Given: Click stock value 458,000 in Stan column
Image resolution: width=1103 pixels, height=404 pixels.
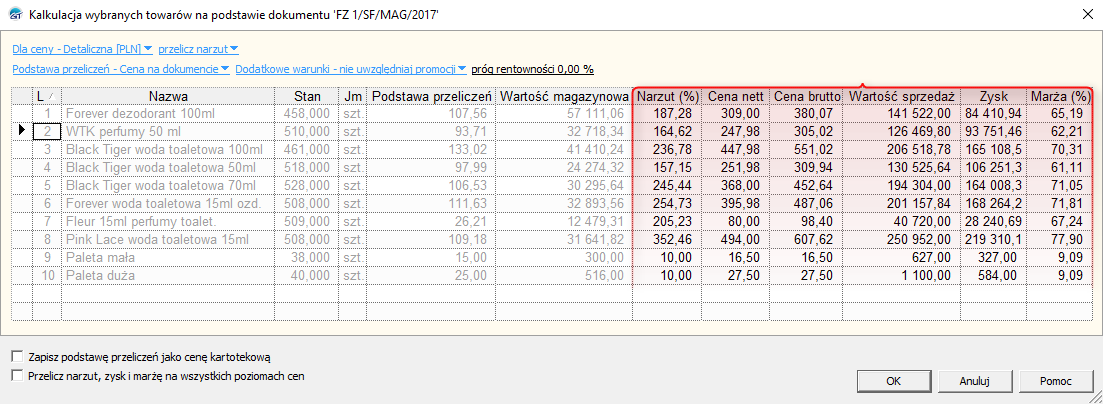Looking at the screenshot, I should coord(306,113).
